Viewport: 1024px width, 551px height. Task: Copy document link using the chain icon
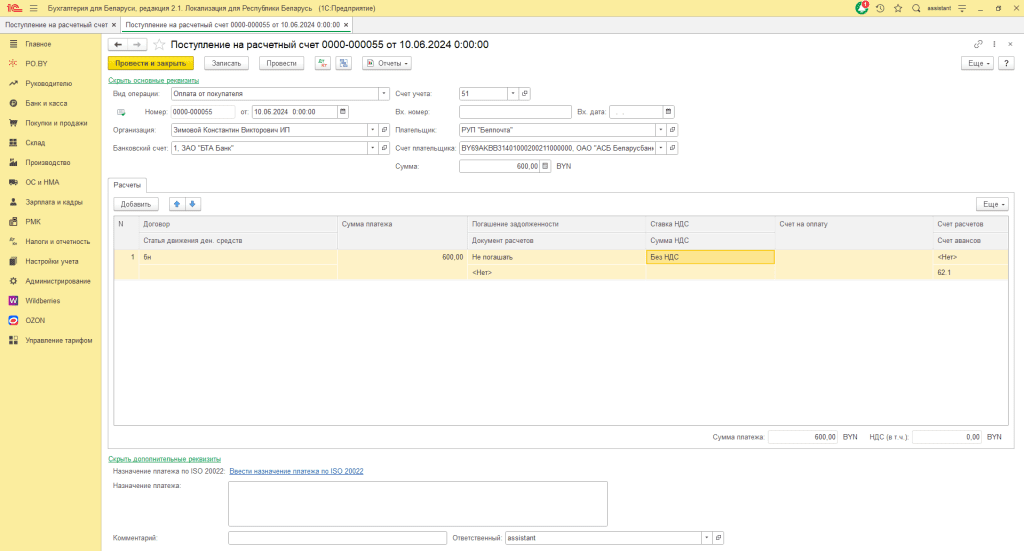pyautogui.click(x=978, y=45)
